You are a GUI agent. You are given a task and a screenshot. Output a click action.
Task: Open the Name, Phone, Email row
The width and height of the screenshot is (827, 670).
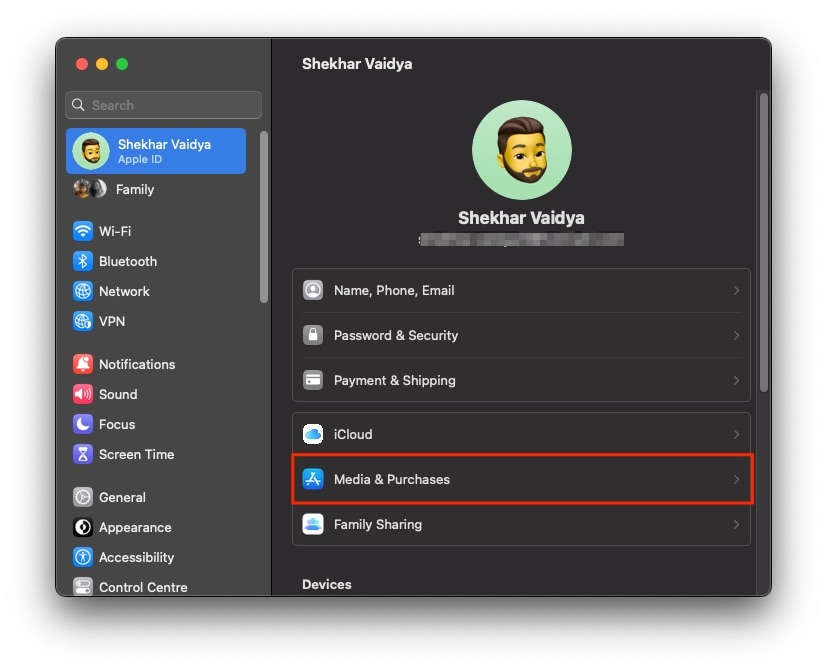pyautogui.click(x=521, y=290)
